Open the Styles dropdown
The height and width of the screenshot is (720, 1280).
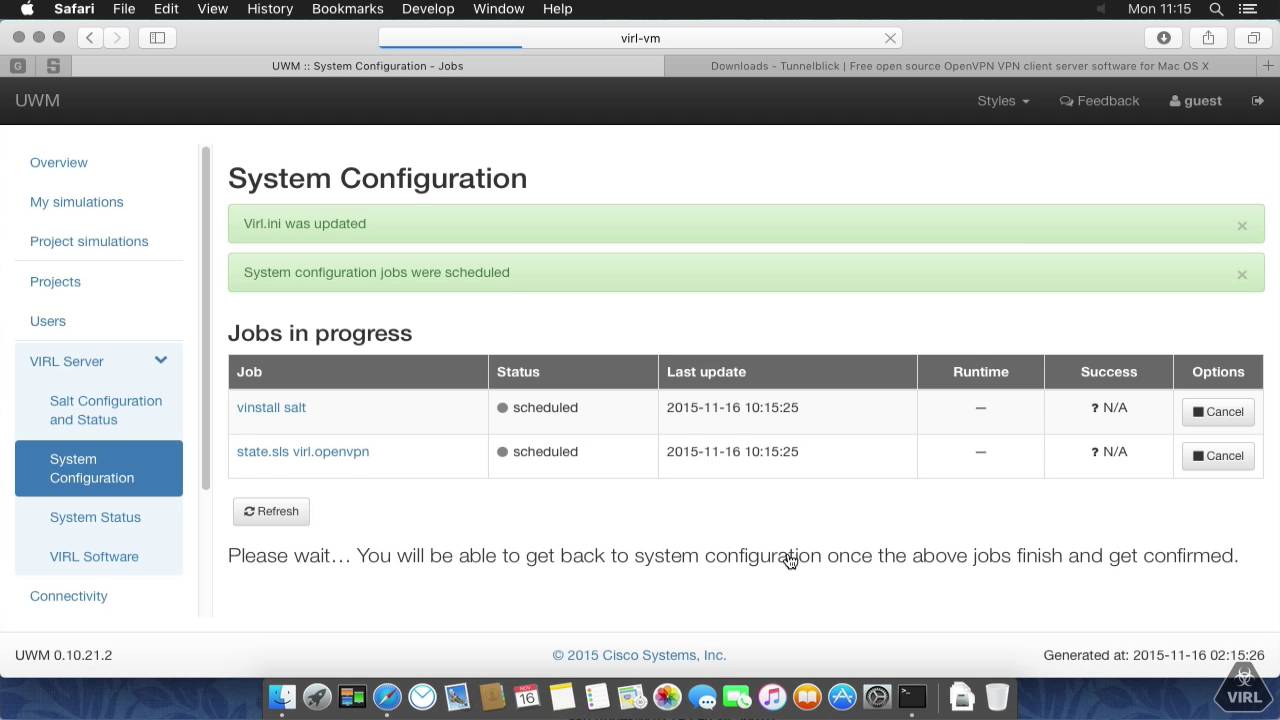pyautogui.click(x=1003, y=101)
